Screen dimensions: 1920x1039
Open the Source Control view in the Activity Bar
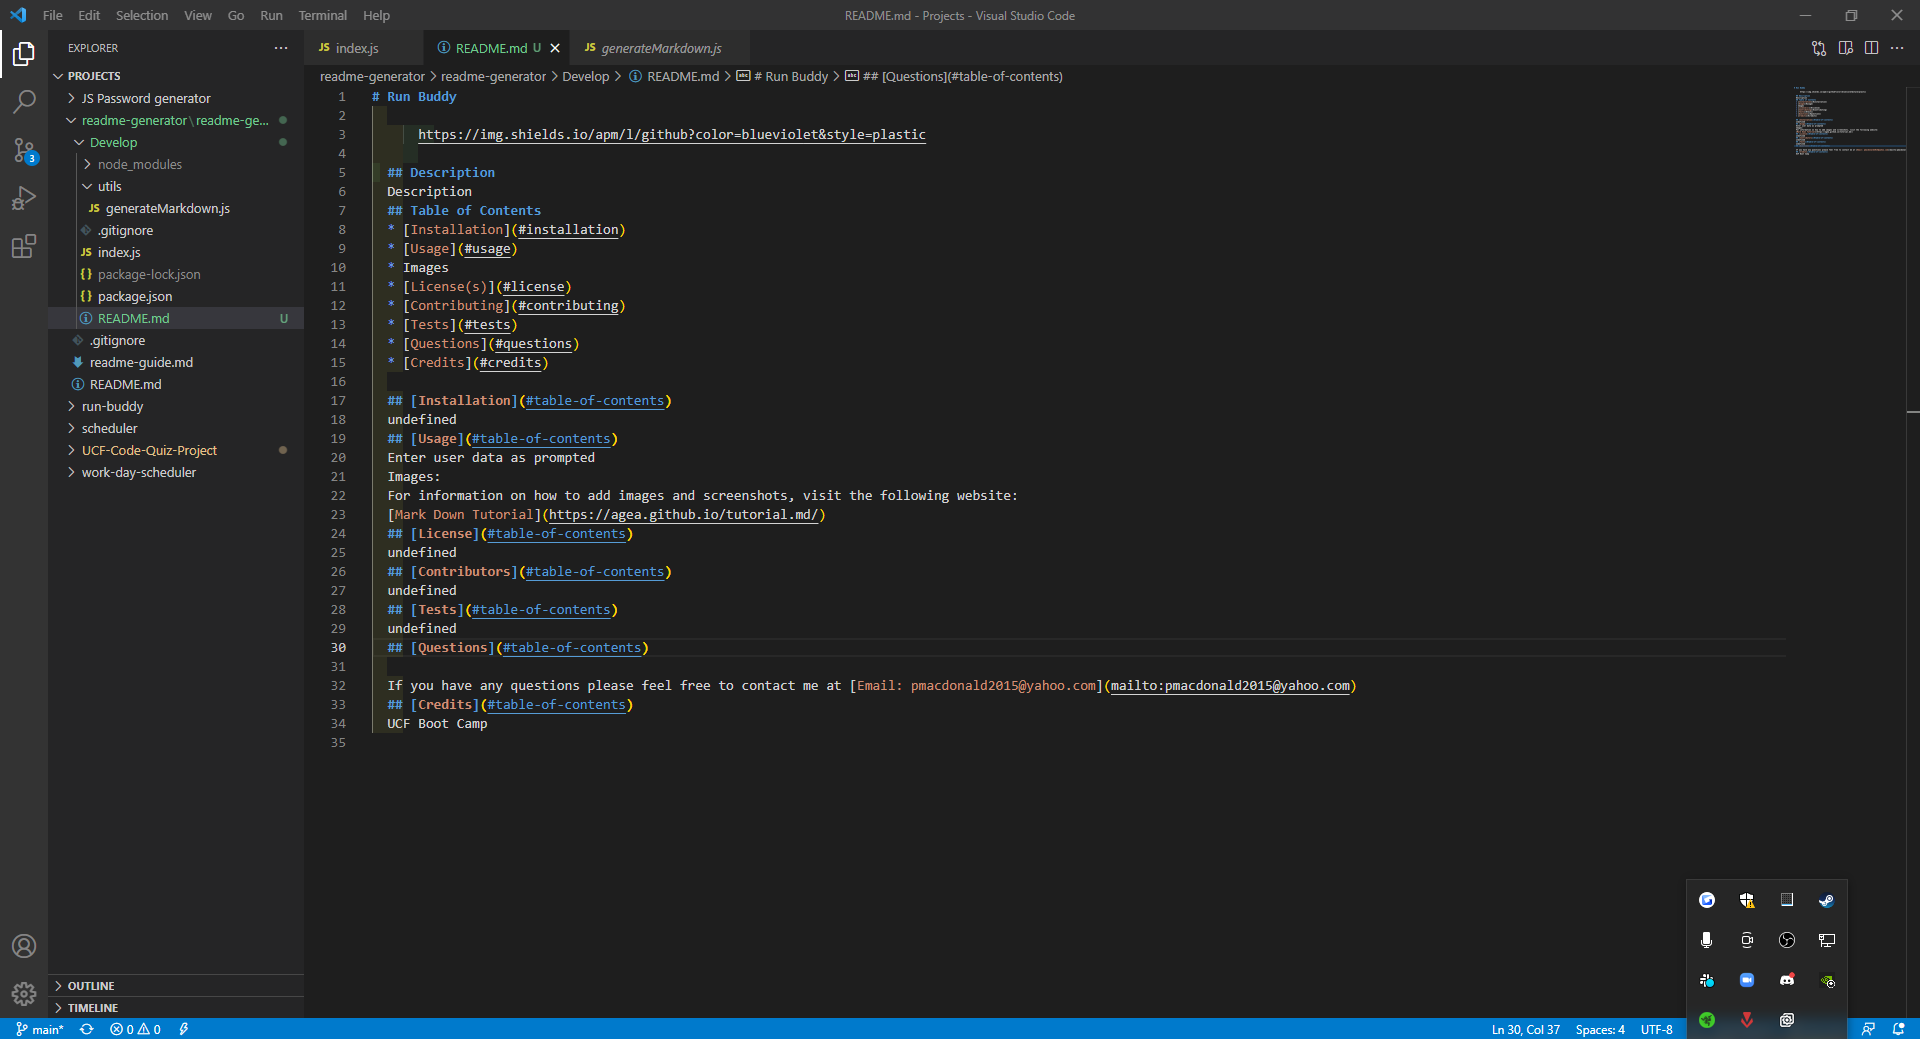point(24,150)
